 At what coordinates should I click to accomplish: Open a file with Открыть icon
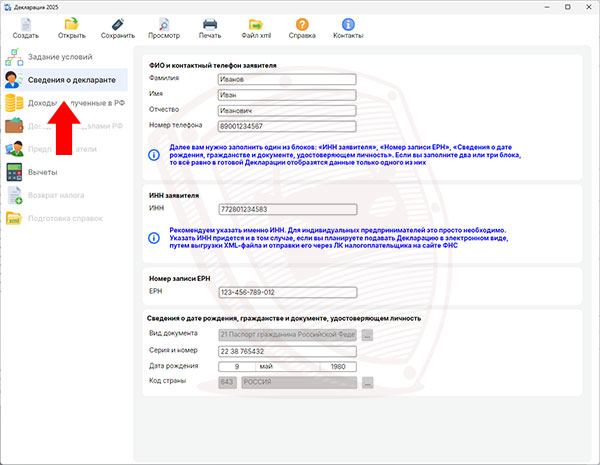tap(71, 24)
